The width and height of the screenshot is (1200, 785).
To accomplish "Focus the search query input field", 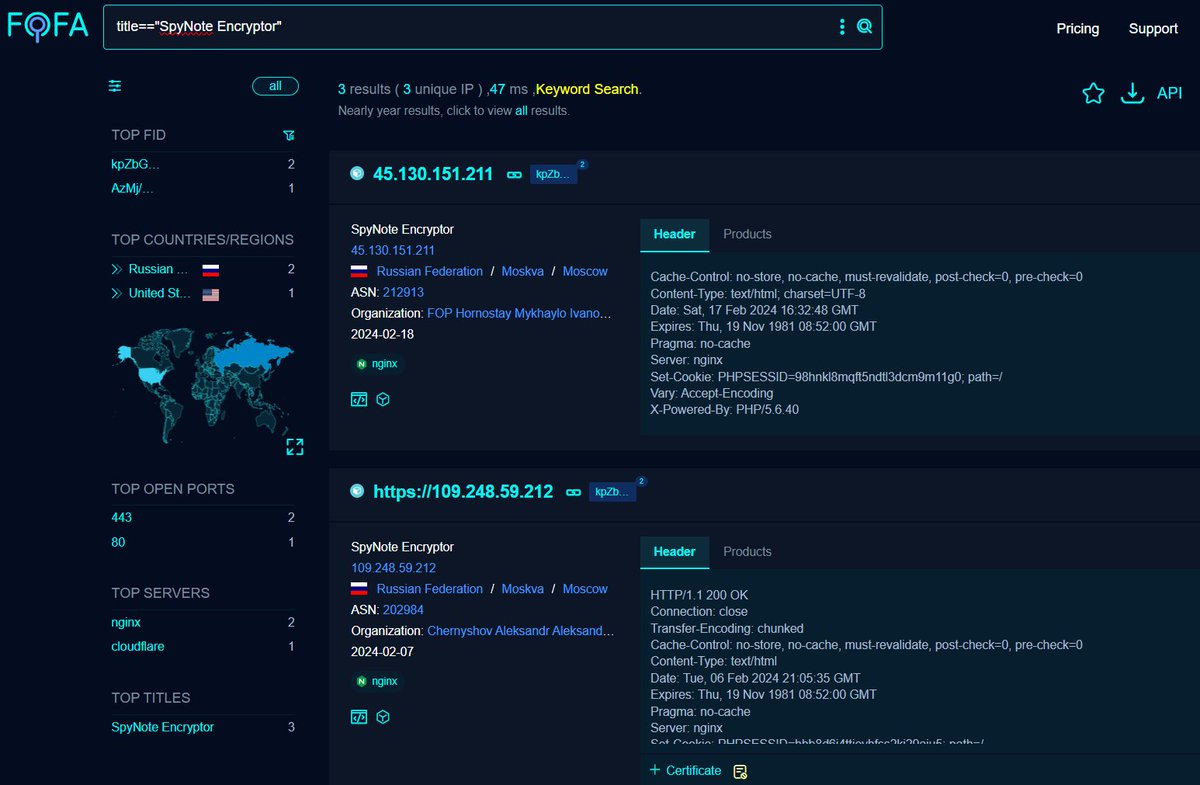I will 470,26.
